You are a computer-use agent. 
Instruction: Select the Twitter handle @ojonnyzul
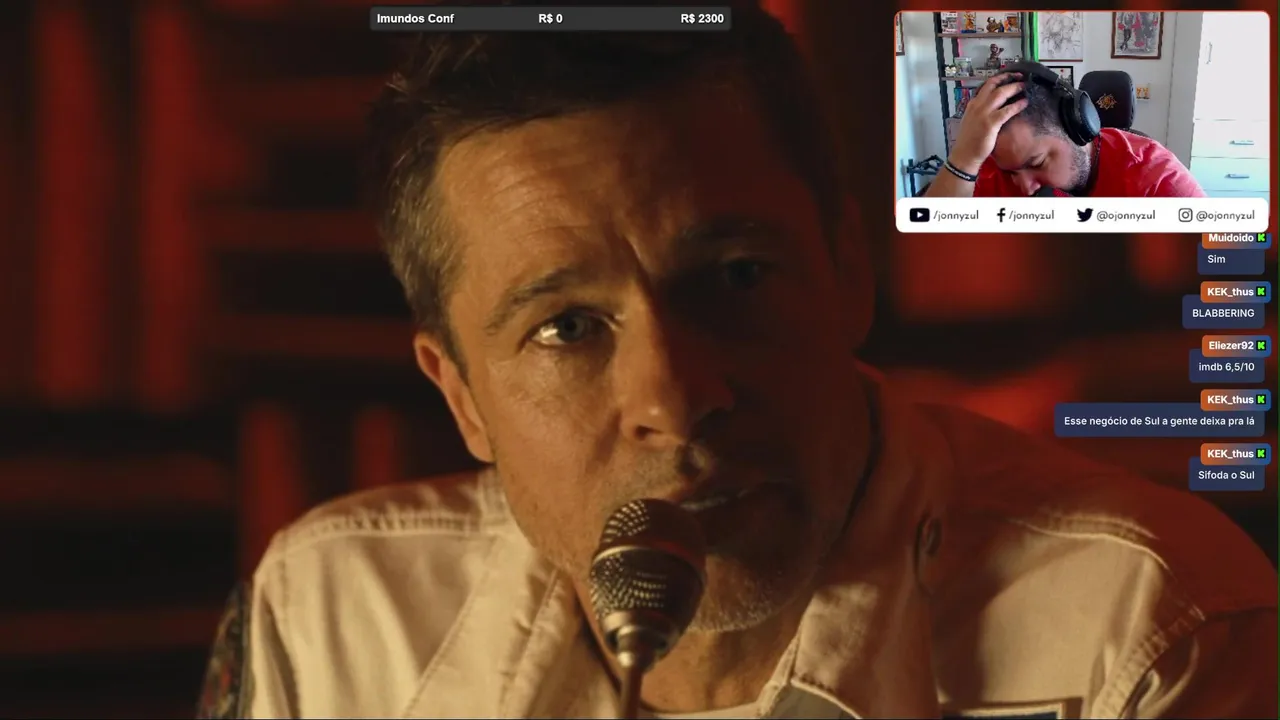click(1126, 215)
